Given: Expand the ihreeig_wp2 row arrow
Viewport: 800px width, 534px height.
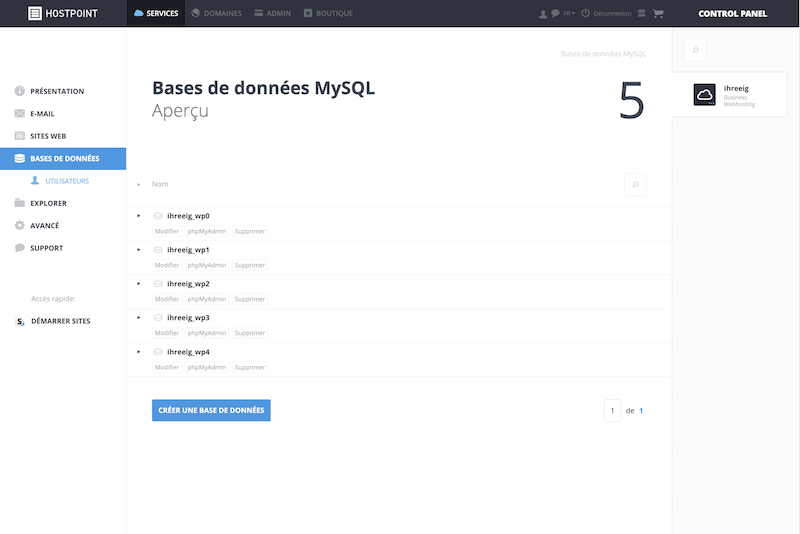Looking at the screenshot, I should tap(138, 284).
